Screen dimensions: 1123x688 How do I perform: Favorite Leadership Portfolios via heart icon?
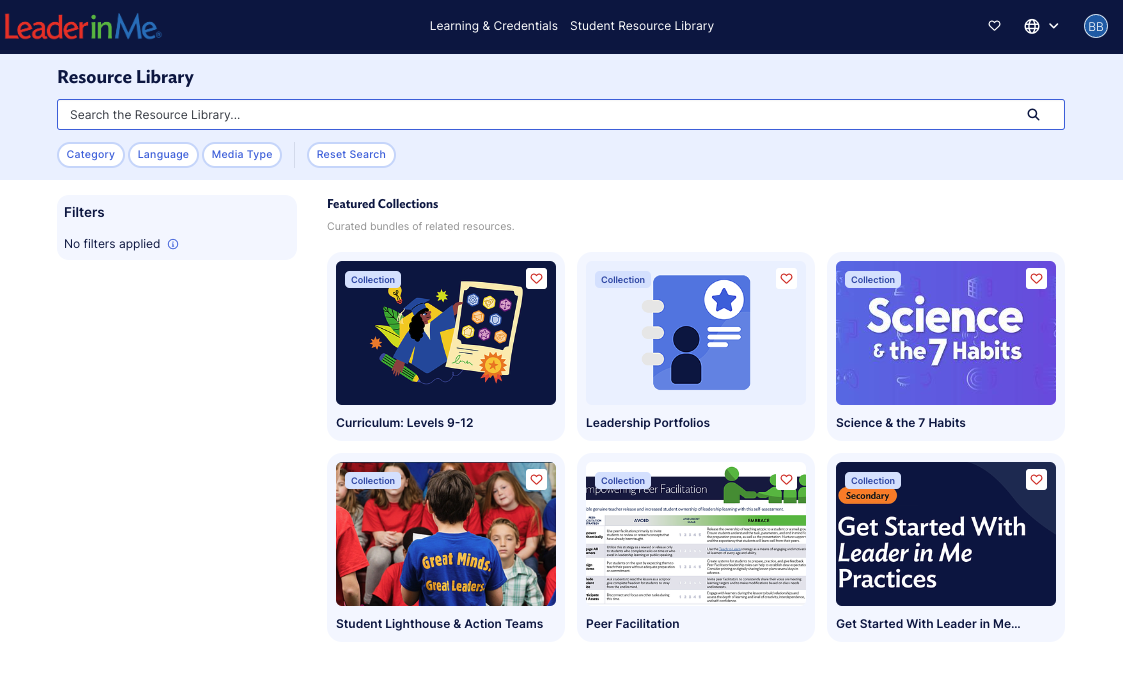[x=786, y=278]
